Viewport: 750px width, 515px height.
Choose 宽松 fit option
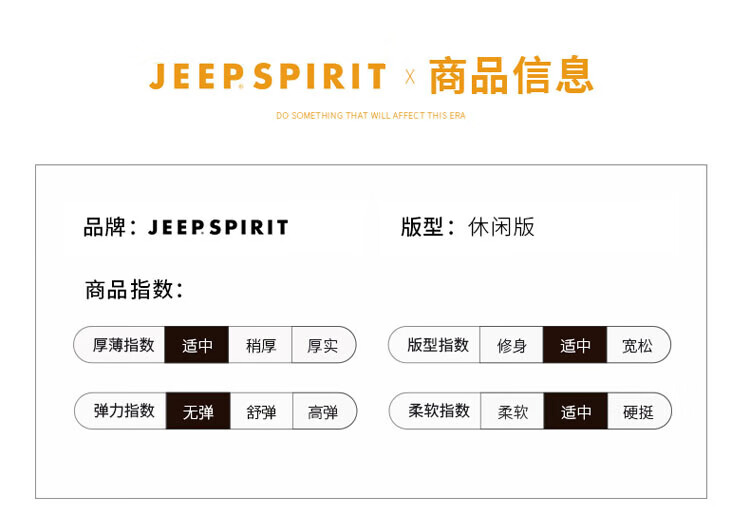[637, 346]
